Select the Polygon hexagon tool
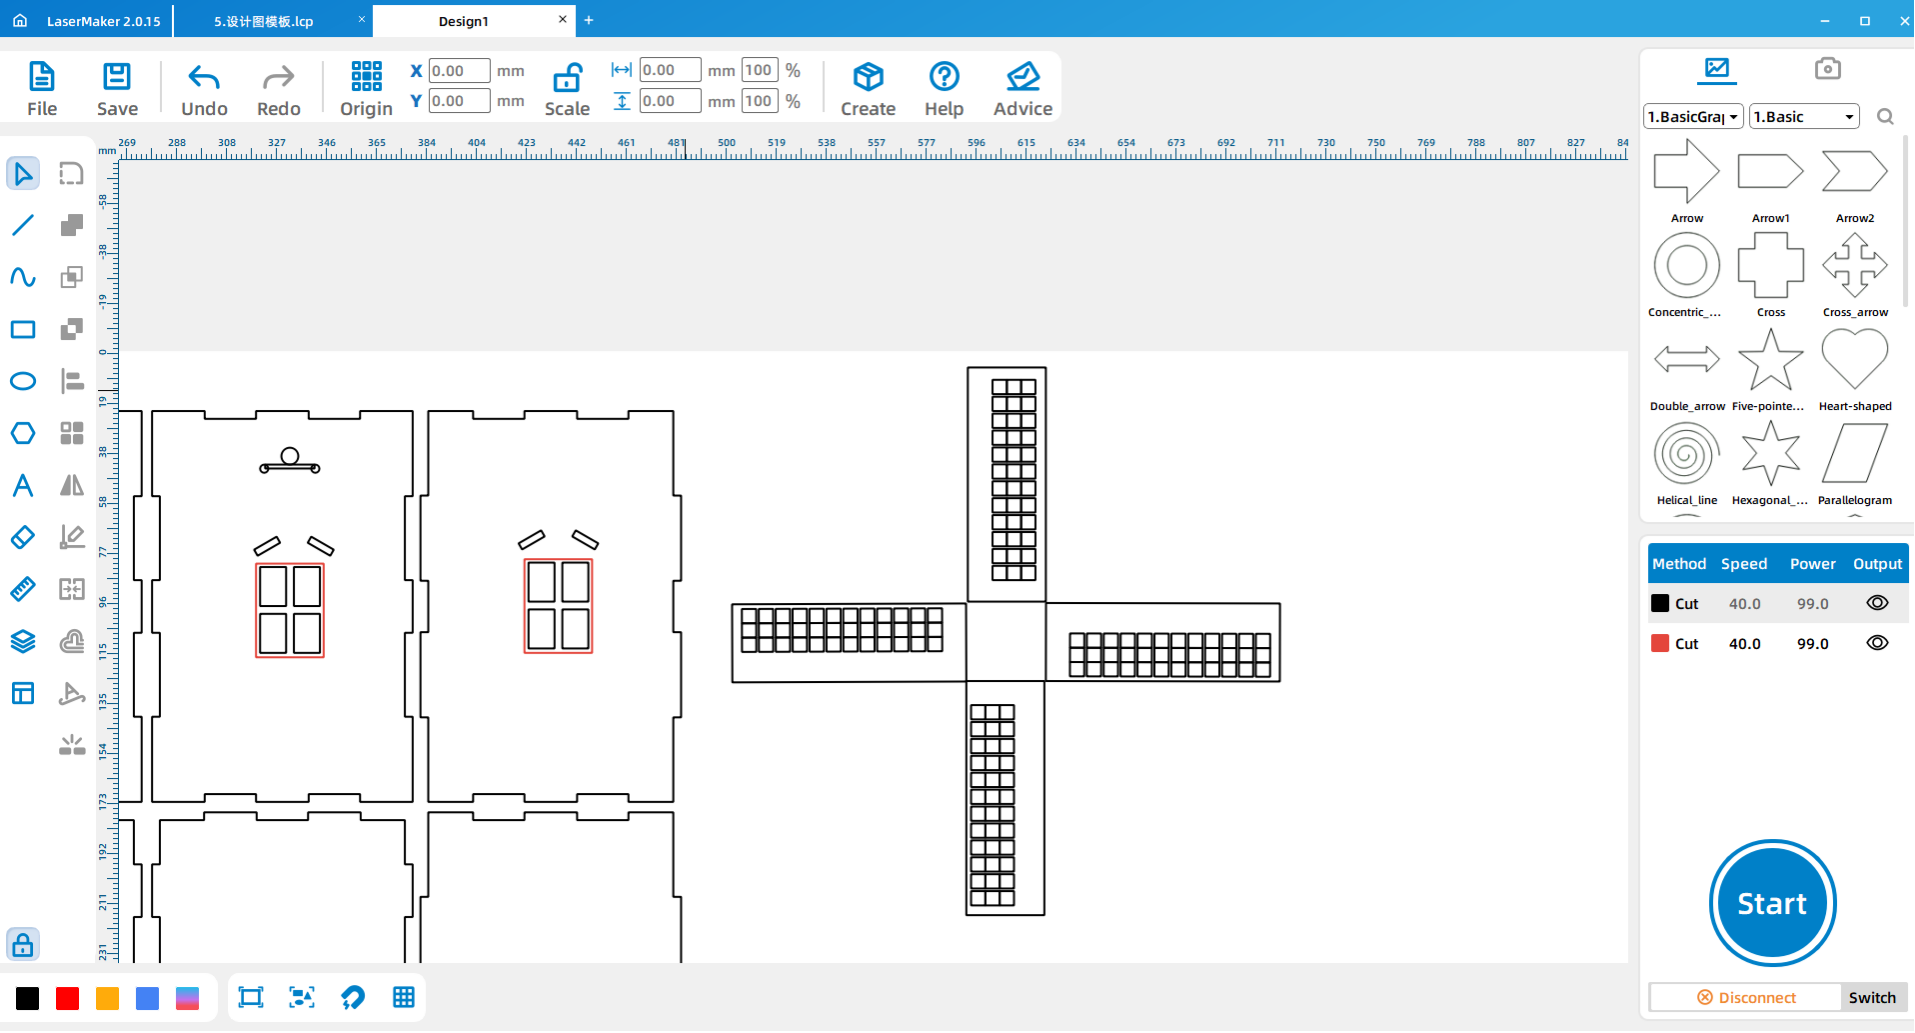Screen dimensions: 1915x1033 [23, 433]
